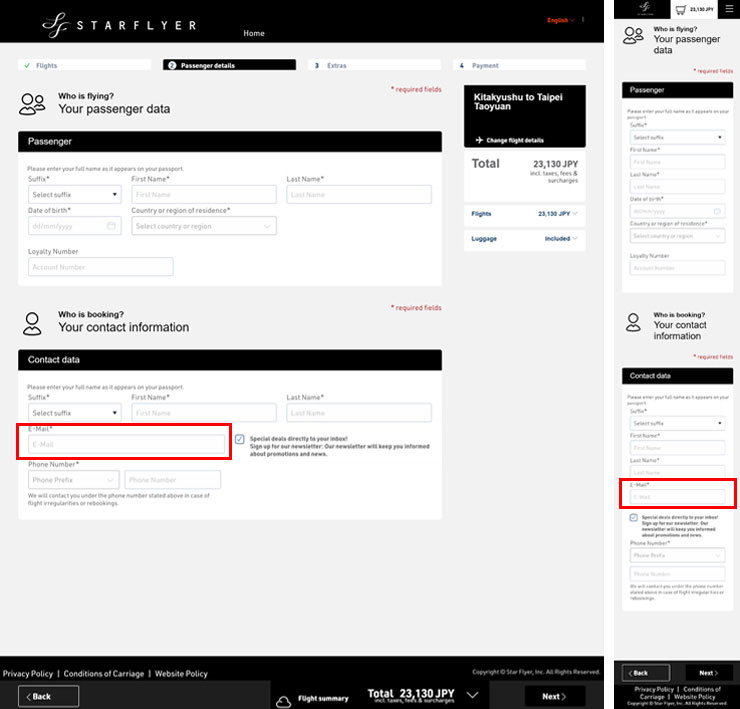
Task: Click the desktop Next button
Action: [555, 696]
